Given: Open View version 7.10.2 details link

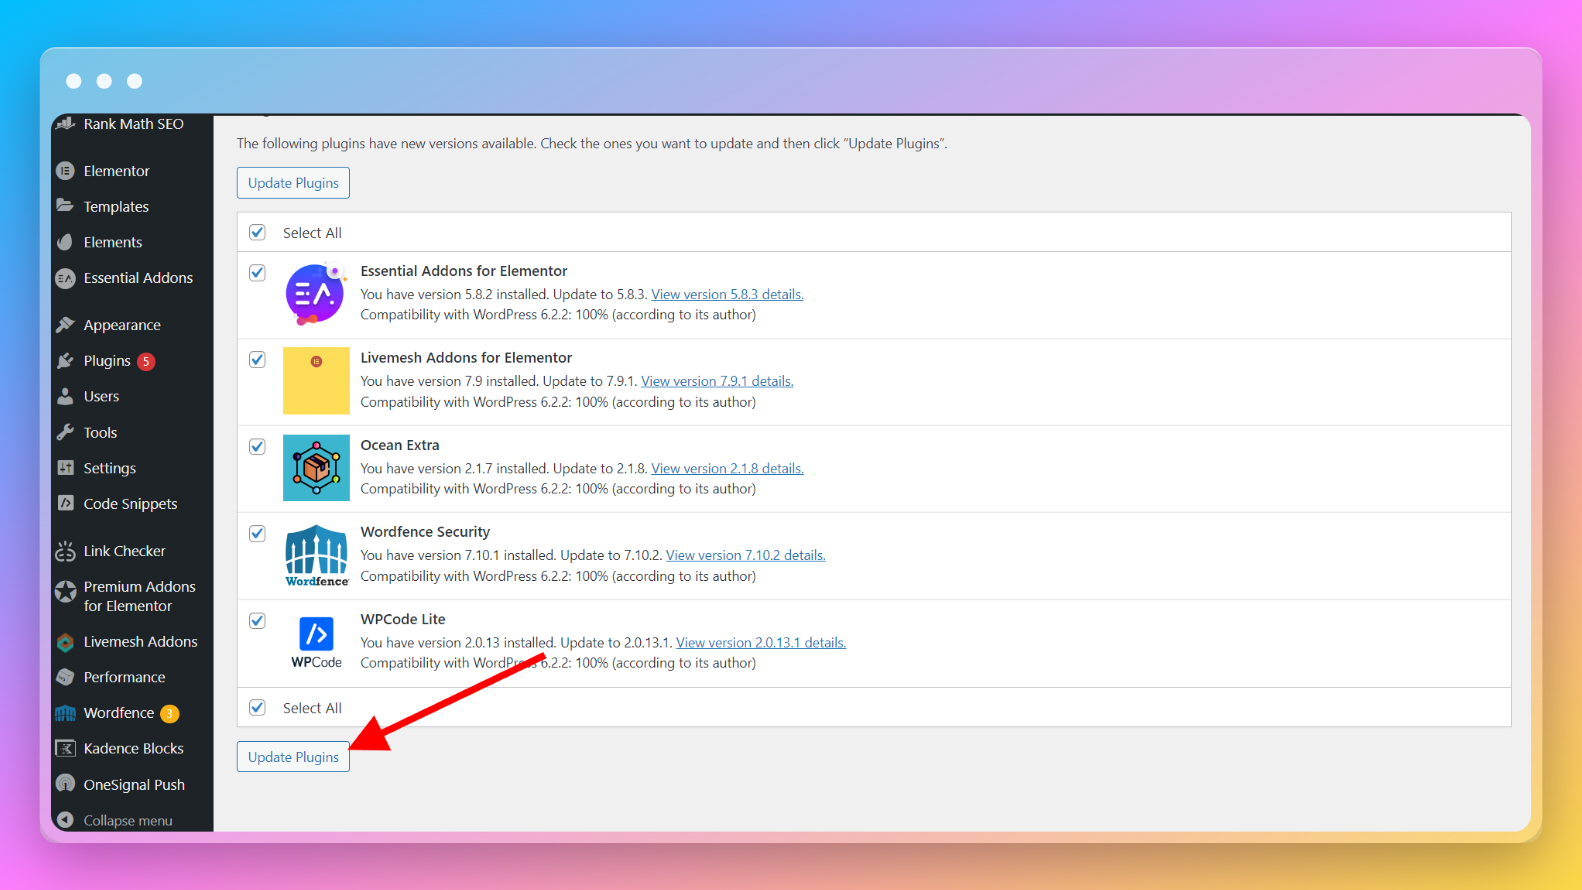Looking at the screenshot, I should [746, 555].
